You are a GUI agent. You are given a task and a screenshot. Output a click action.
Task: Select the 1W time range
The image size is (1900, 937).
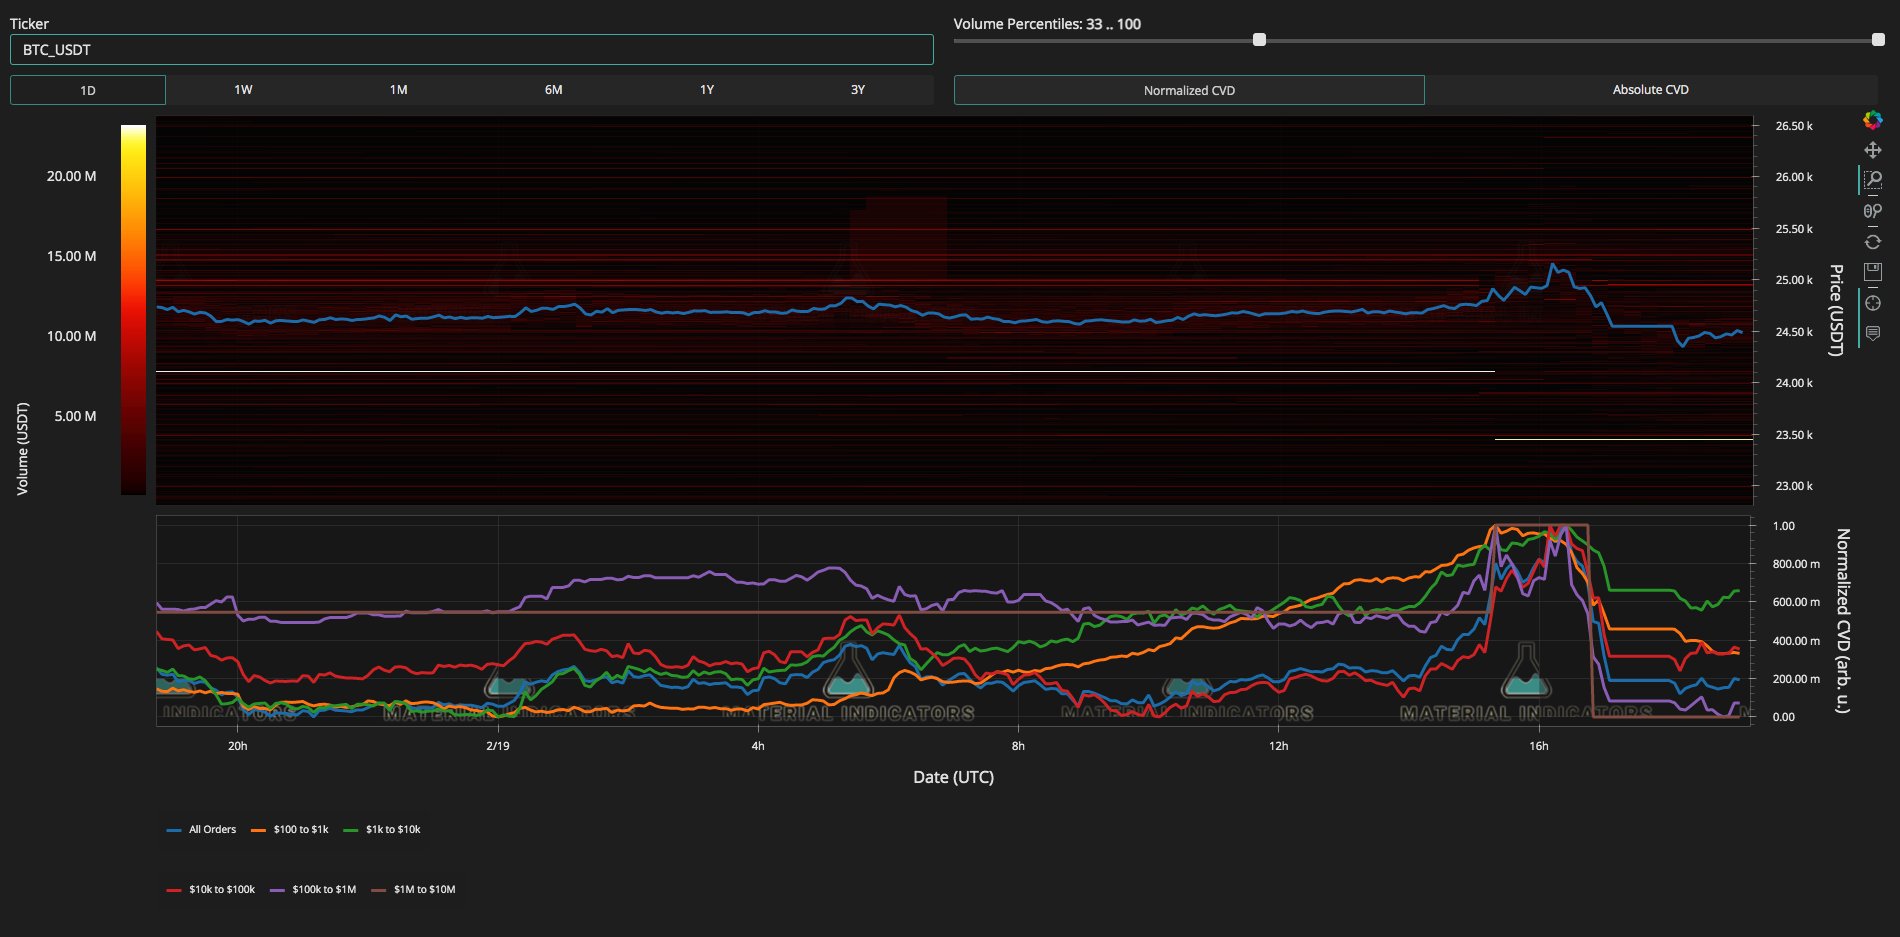tap(243, 90)
